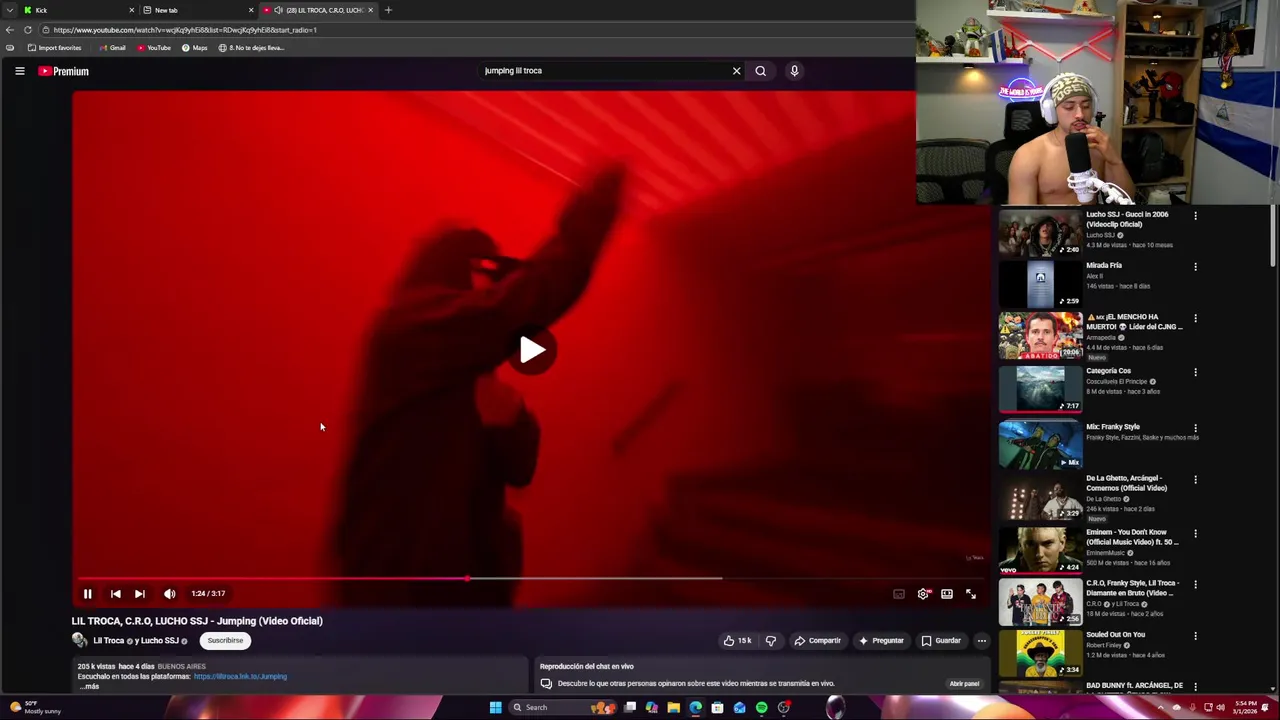Viewport: 1280px width, 720px height.
Task: Subscribe with Suscribirse button
Action: [x=225, y=641]
